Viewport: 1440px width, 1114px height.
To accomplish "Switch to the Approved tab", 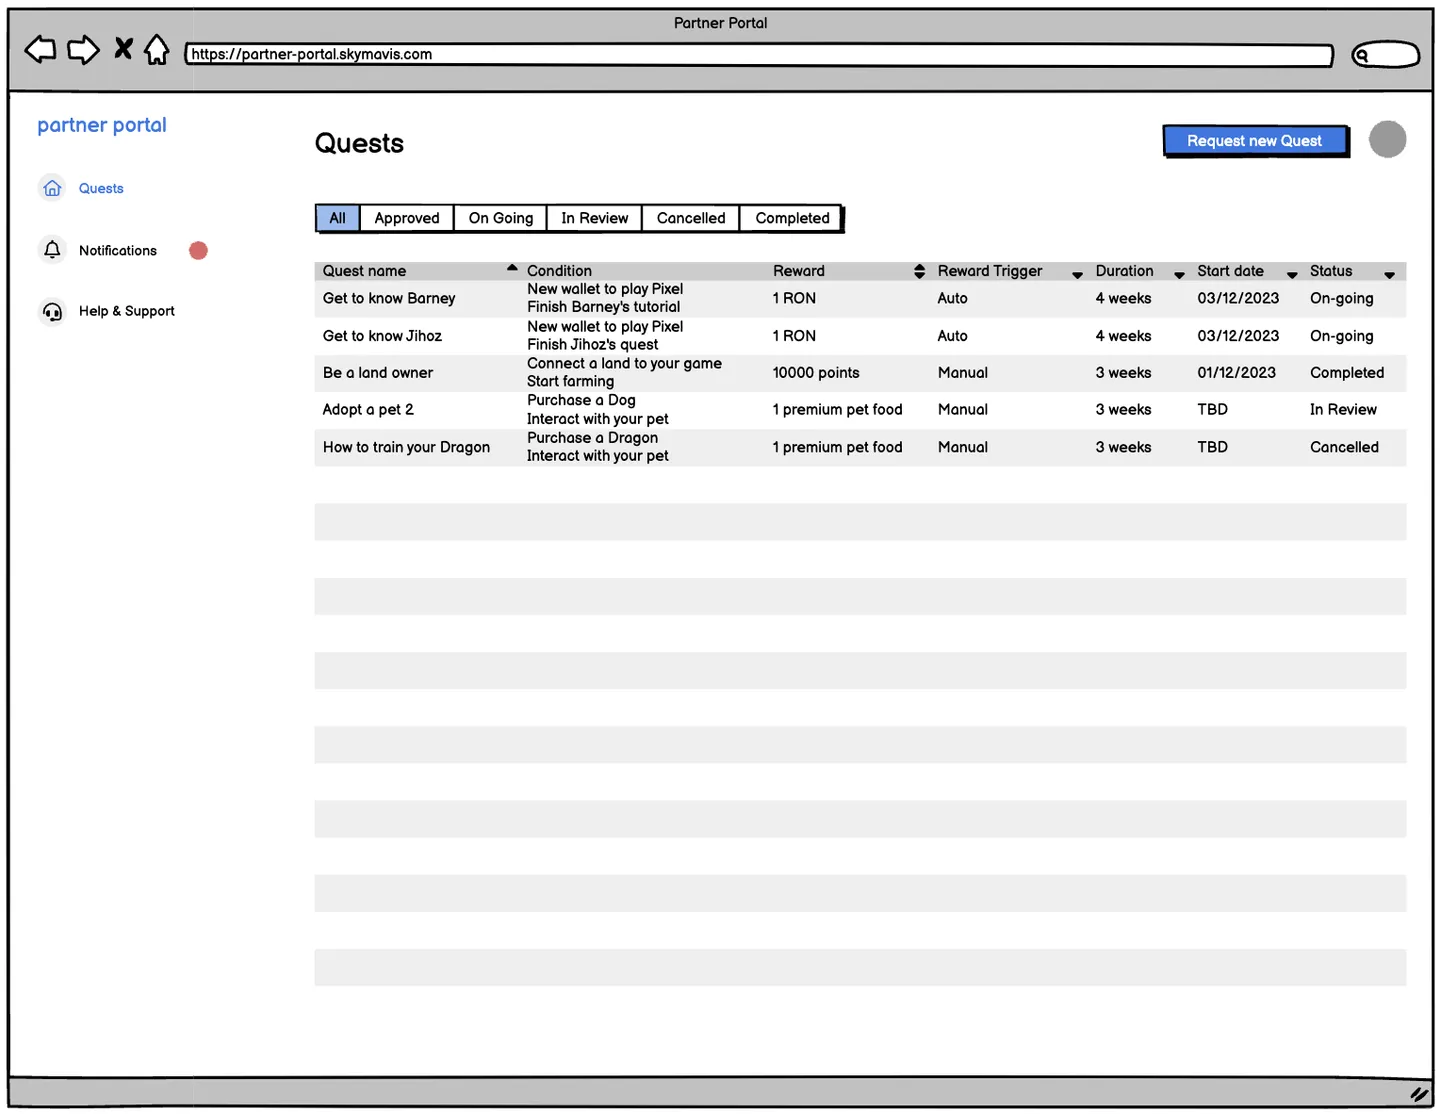I will tap(407, 218).
